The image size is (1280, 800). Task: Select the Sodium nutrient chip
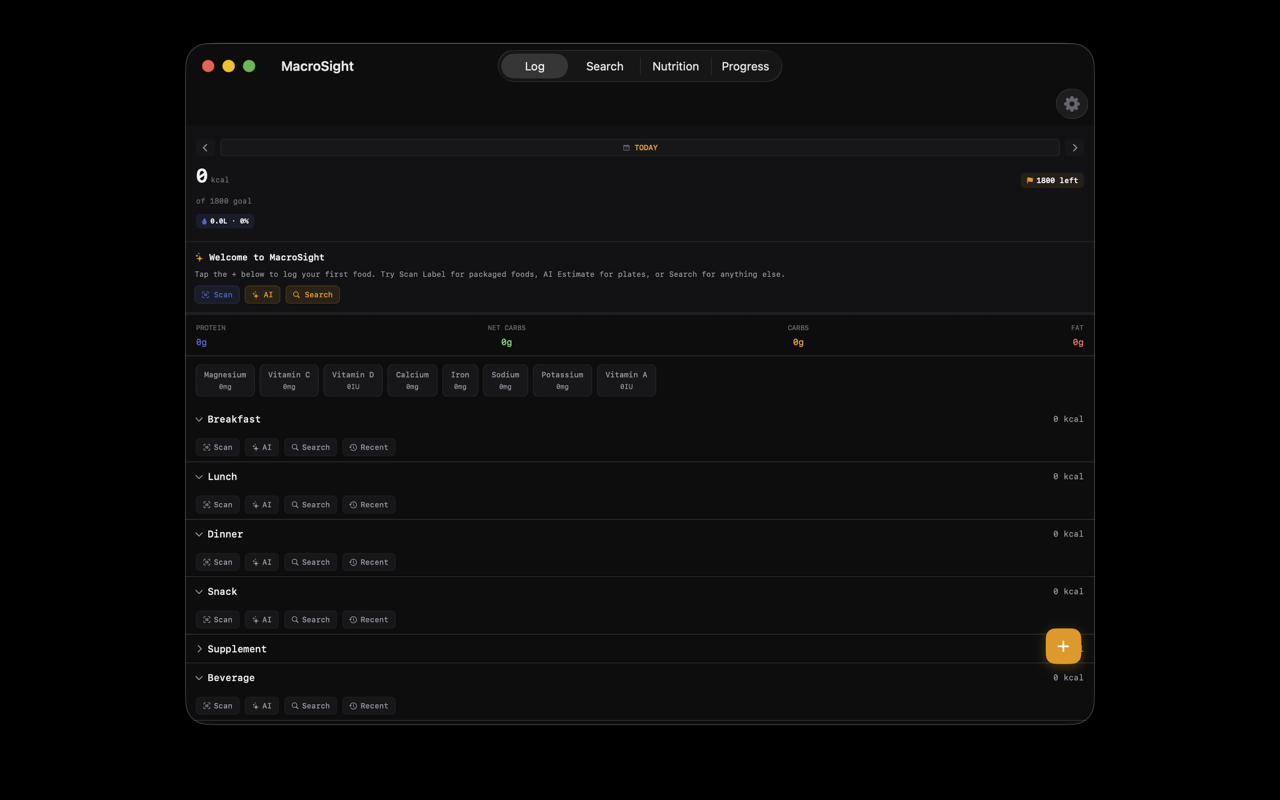(x=505, y=380)
